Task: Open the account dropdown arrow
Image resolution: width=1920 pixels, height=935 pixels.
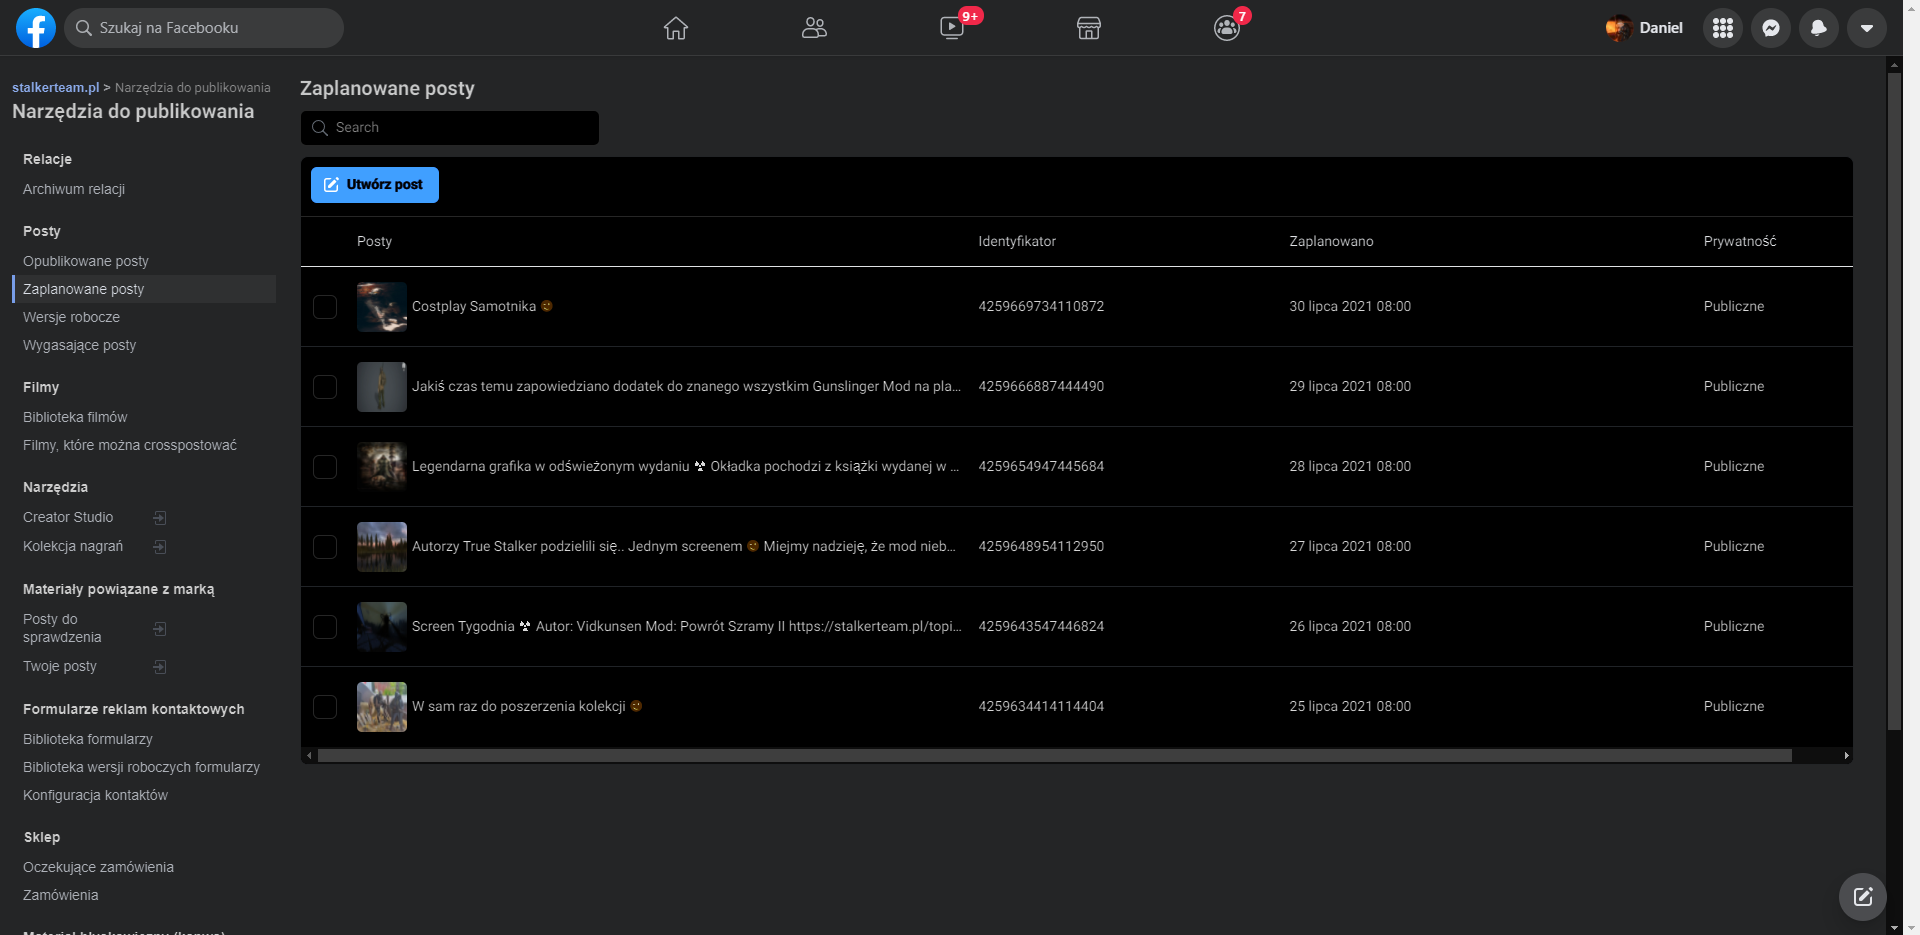Action: click(x=1867, y=28)
